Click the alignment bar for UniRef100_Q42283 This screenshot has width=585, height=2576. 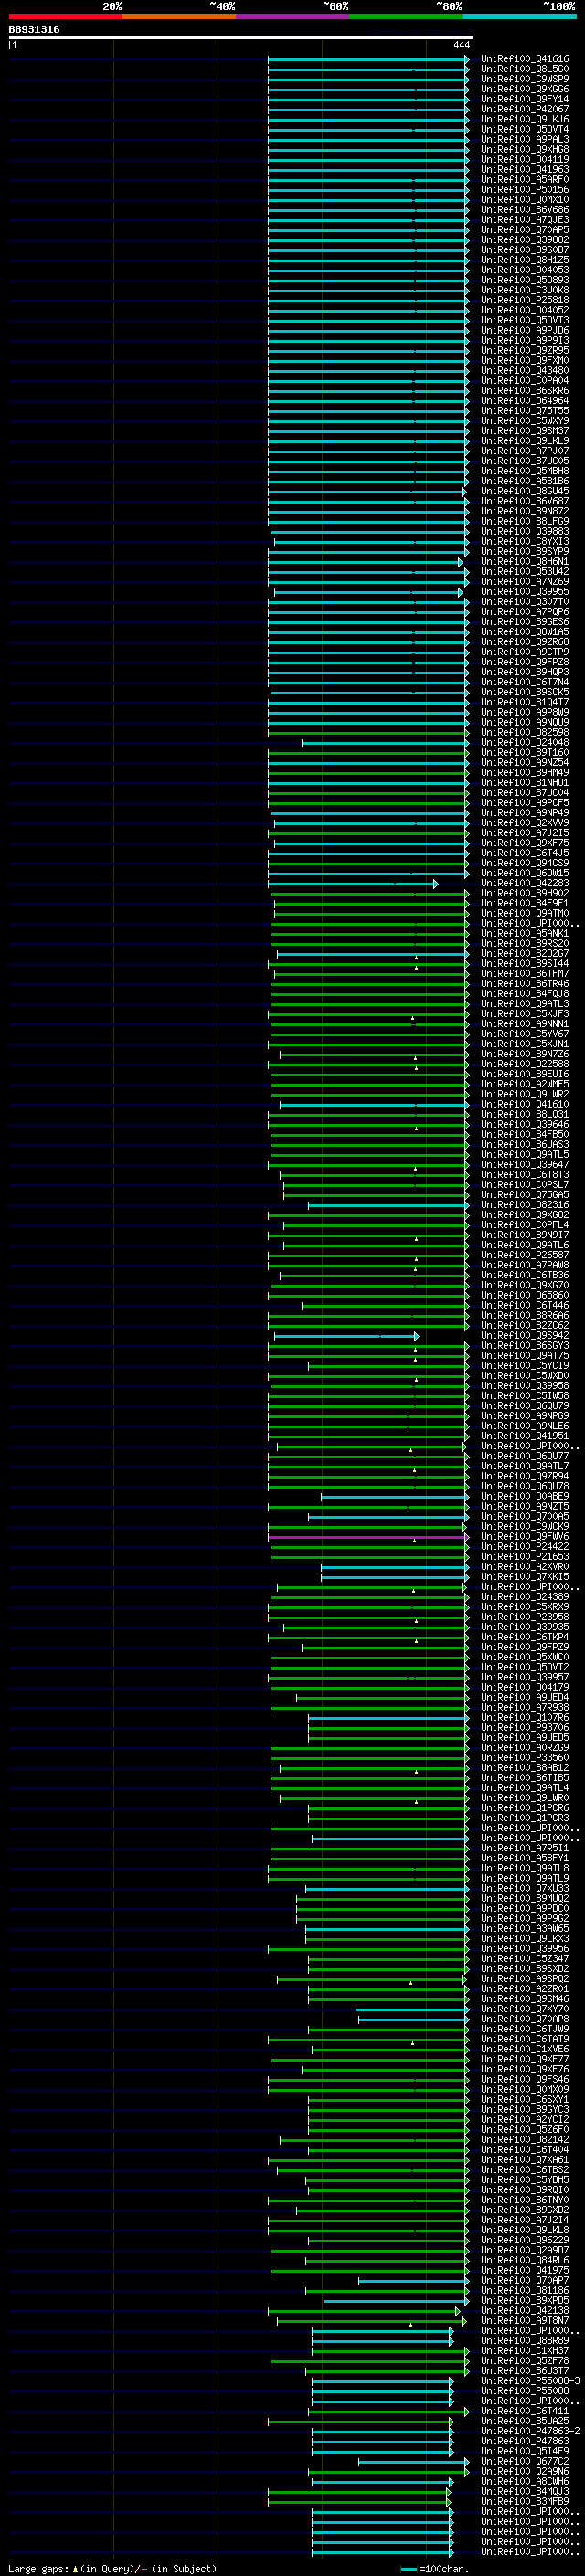click(352, 884)
